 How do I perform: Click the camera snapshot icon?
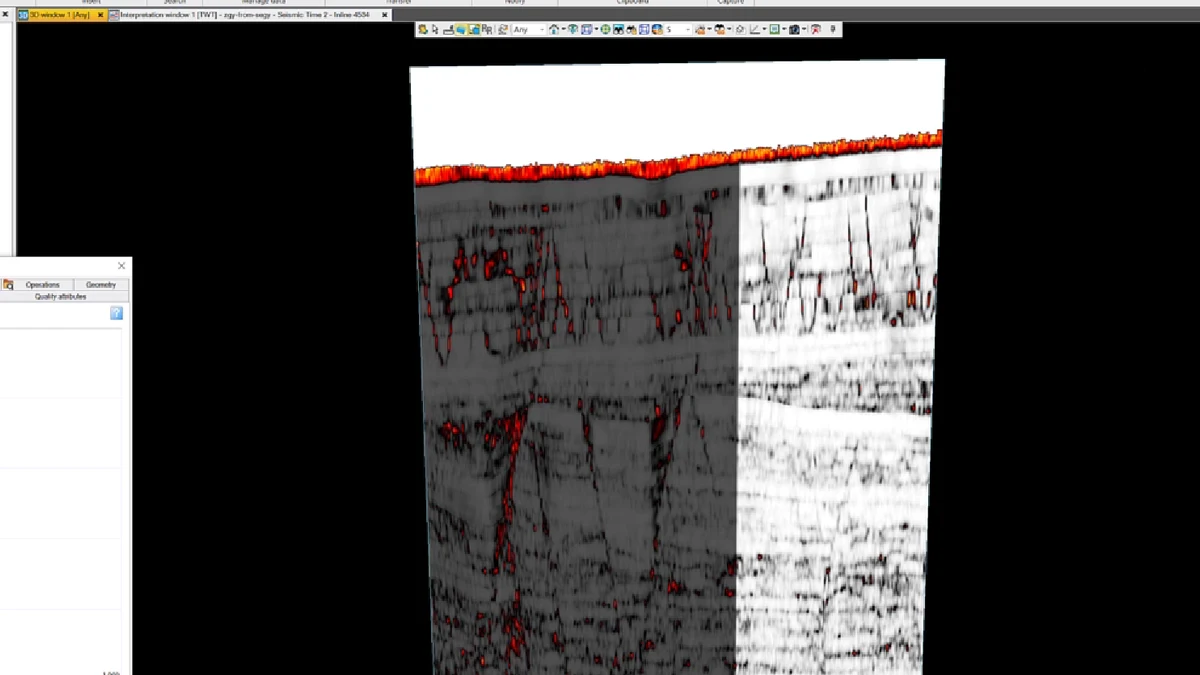pyautogui.click(x=794, y=30)
